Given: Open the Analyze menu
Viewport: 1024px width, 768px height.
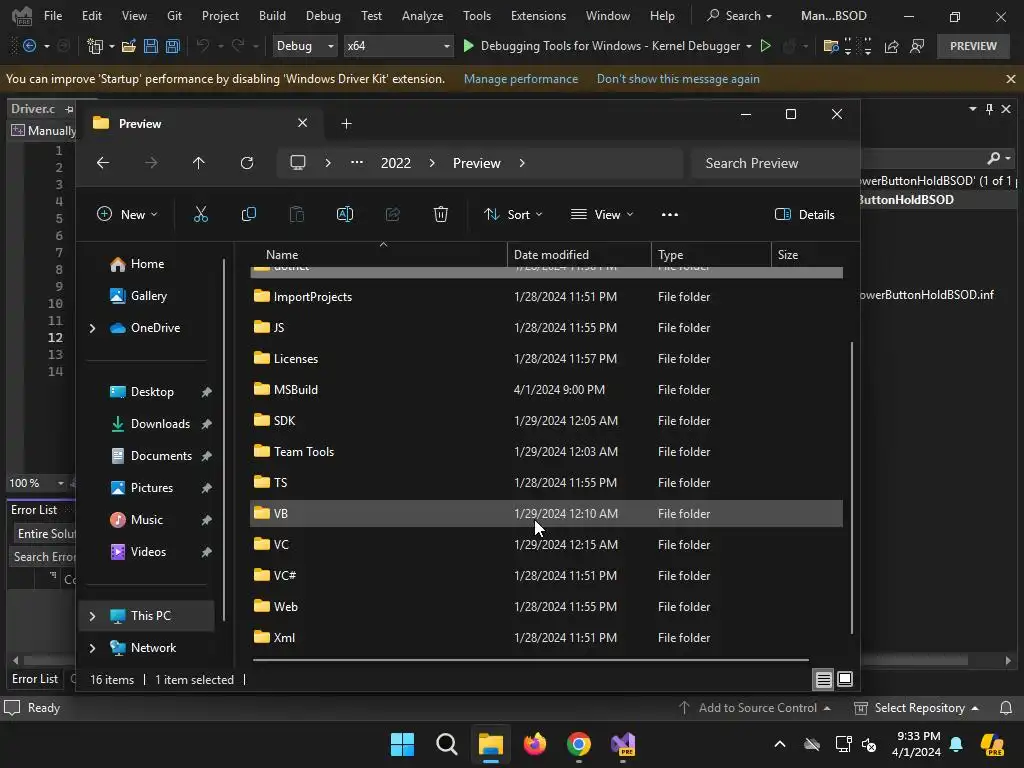Looking at the screenshot, I should (x=423, y=16).
